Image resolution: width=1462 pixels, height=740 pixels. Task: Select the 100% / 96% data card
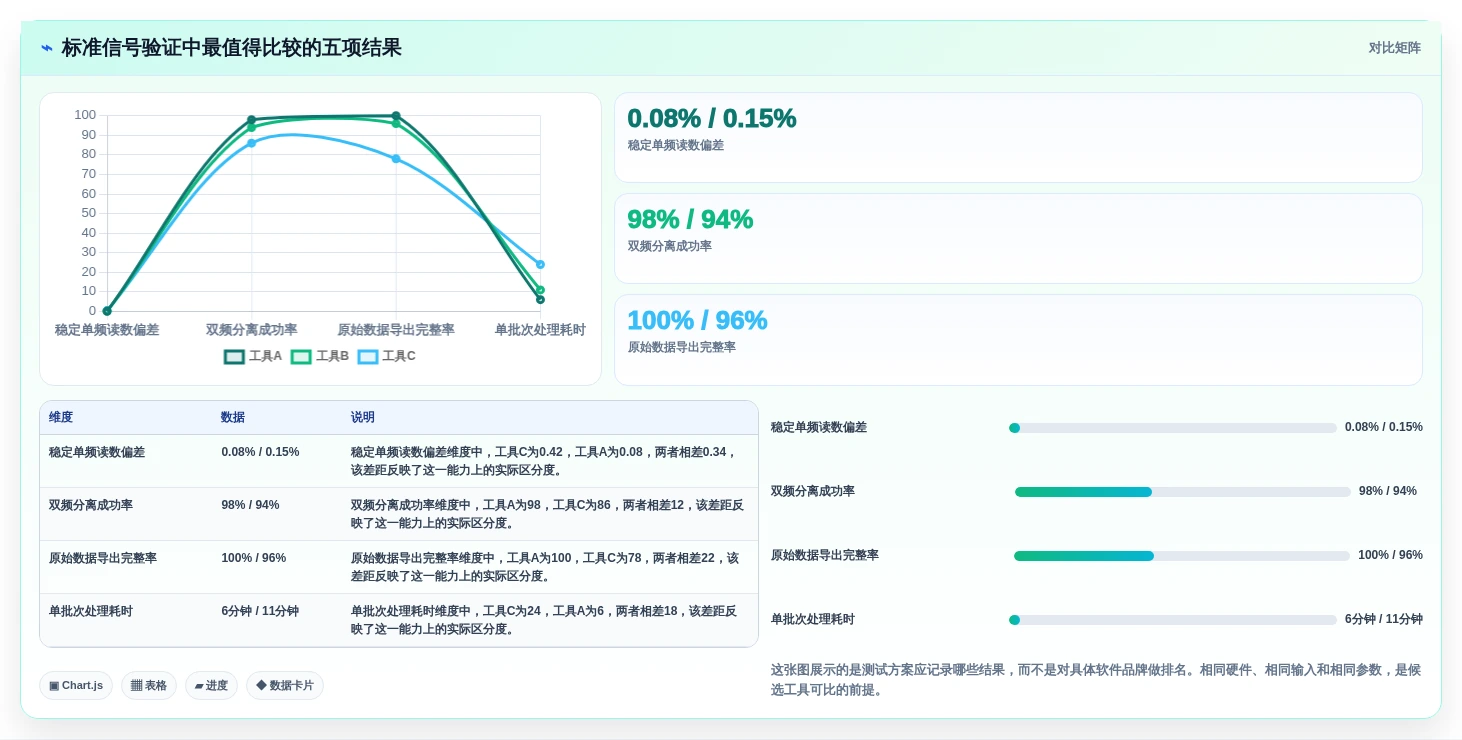1018,339
